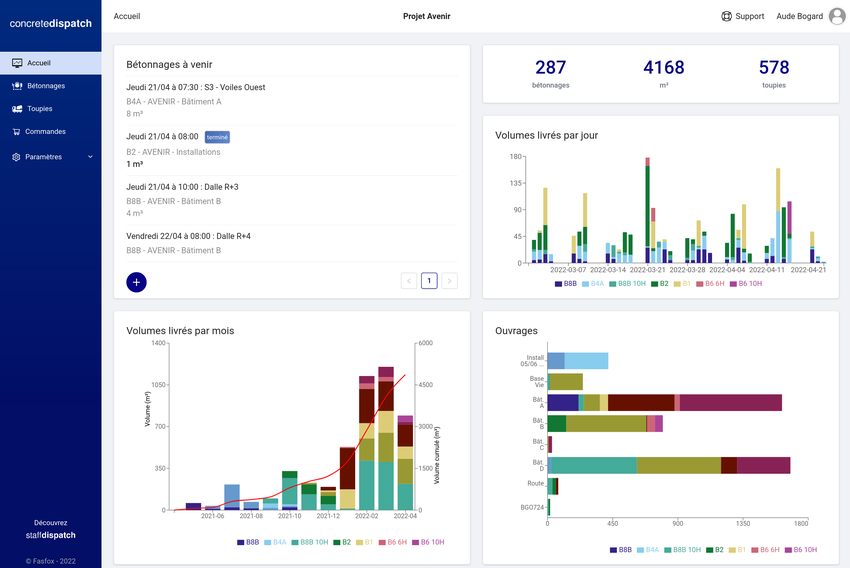Expand the Paramètres submenu chevron

[x=90, y=157]
